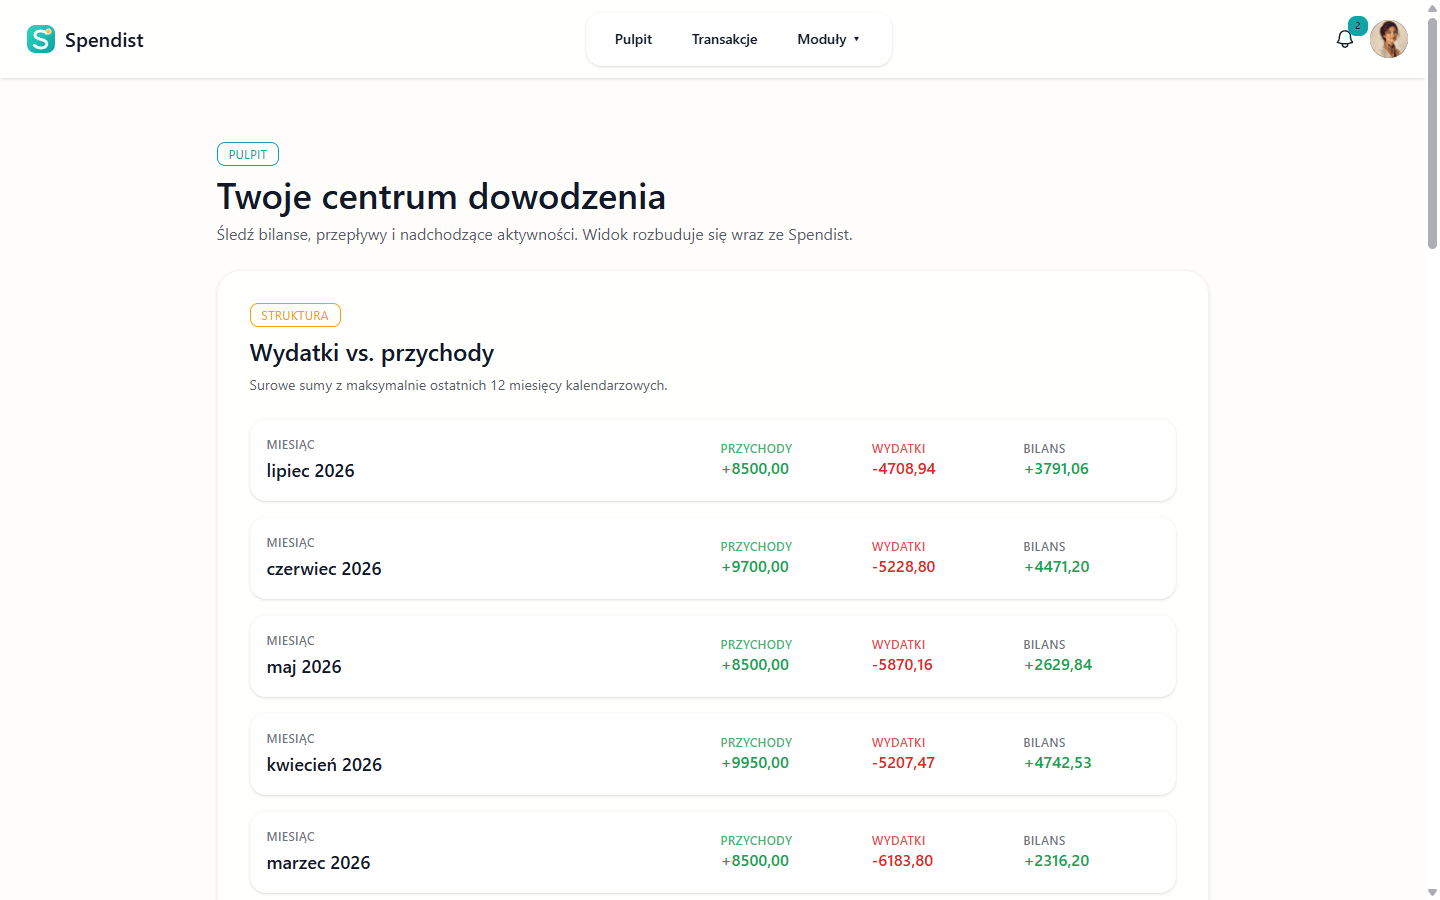Click expenses value -5870,16
The image size is (1440, 900).
coord(902,665)
